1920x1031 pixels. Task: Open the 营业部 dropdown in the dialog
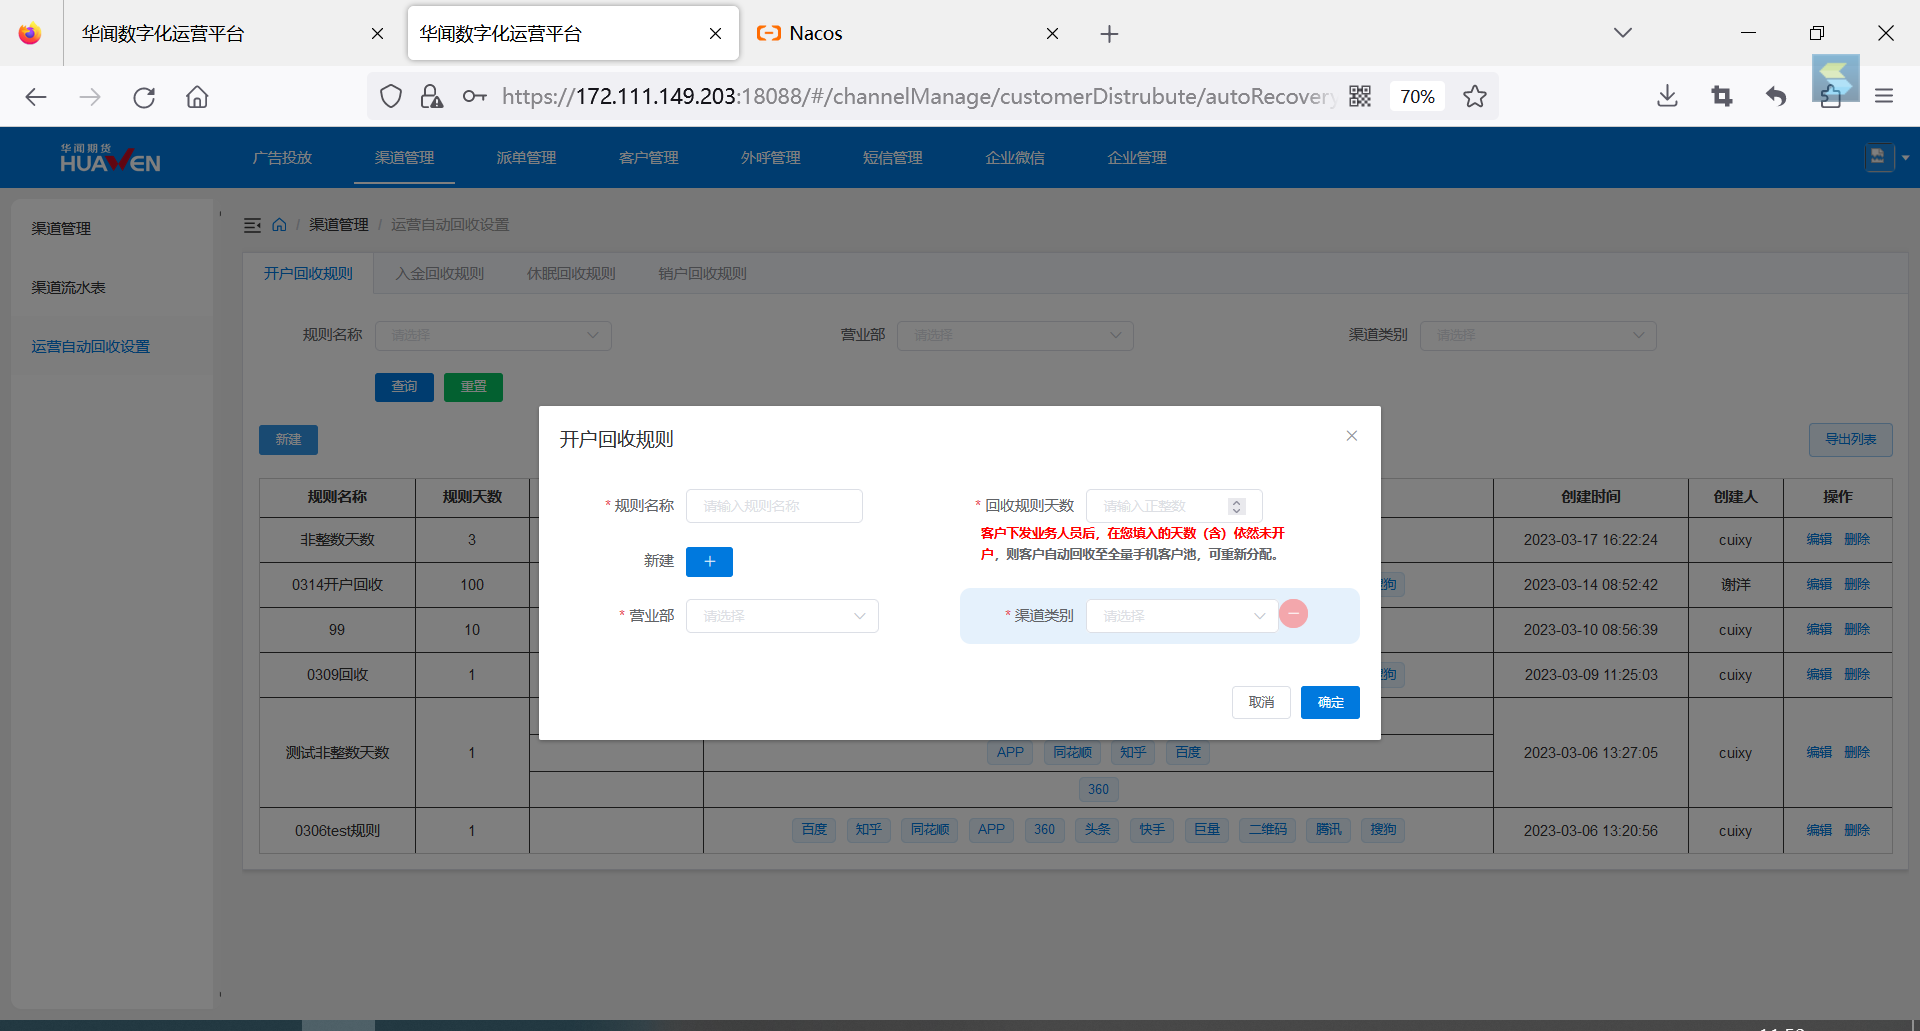coord(782,616)
